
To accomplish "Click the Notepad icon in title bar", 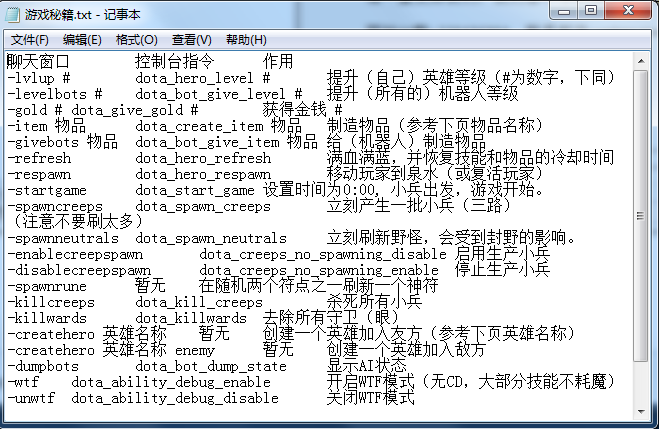I will pos(12,15).
